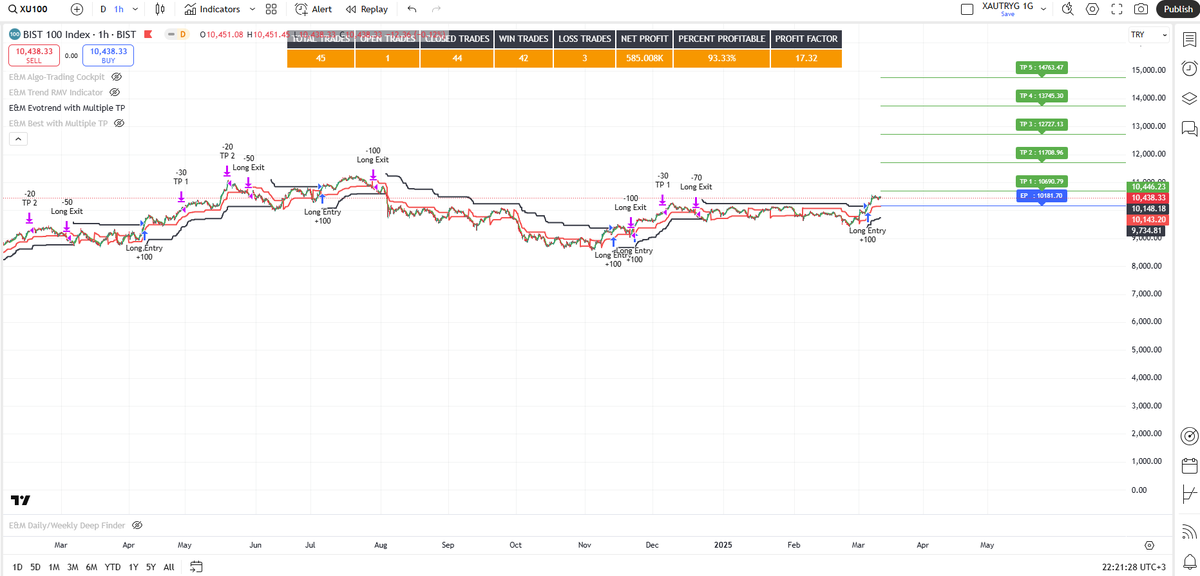Select E&M Evotrend with Multiple TP legend
The image size is (1200, 576).
click(66, 107)
